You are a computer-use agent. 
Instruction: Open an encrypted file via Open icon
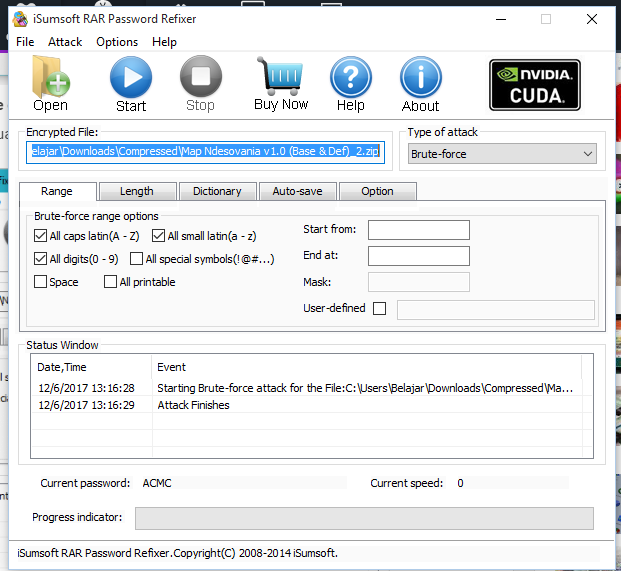(x=51, y=84)
